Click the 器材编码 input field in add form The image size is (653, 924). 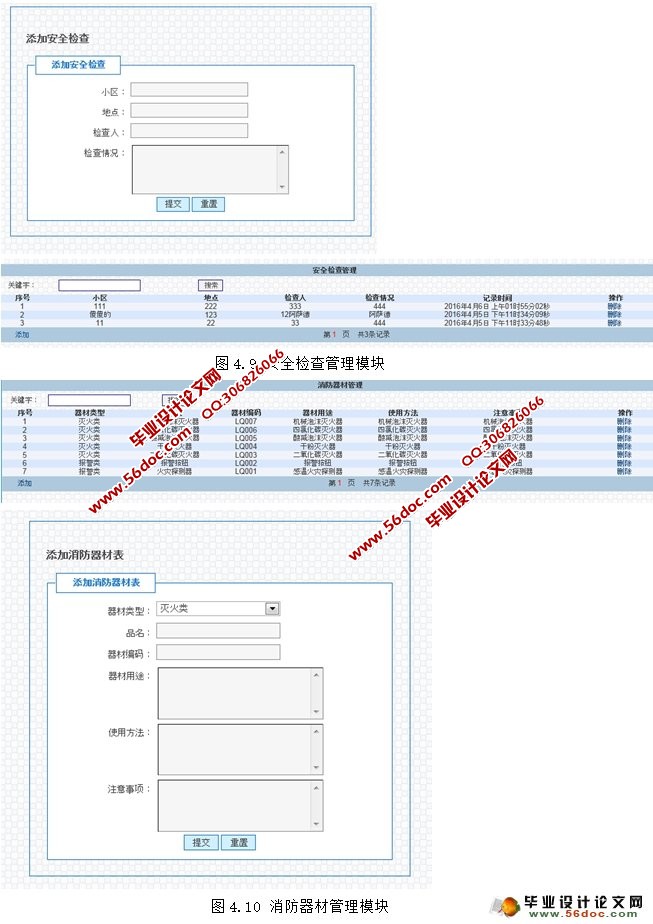218,652
